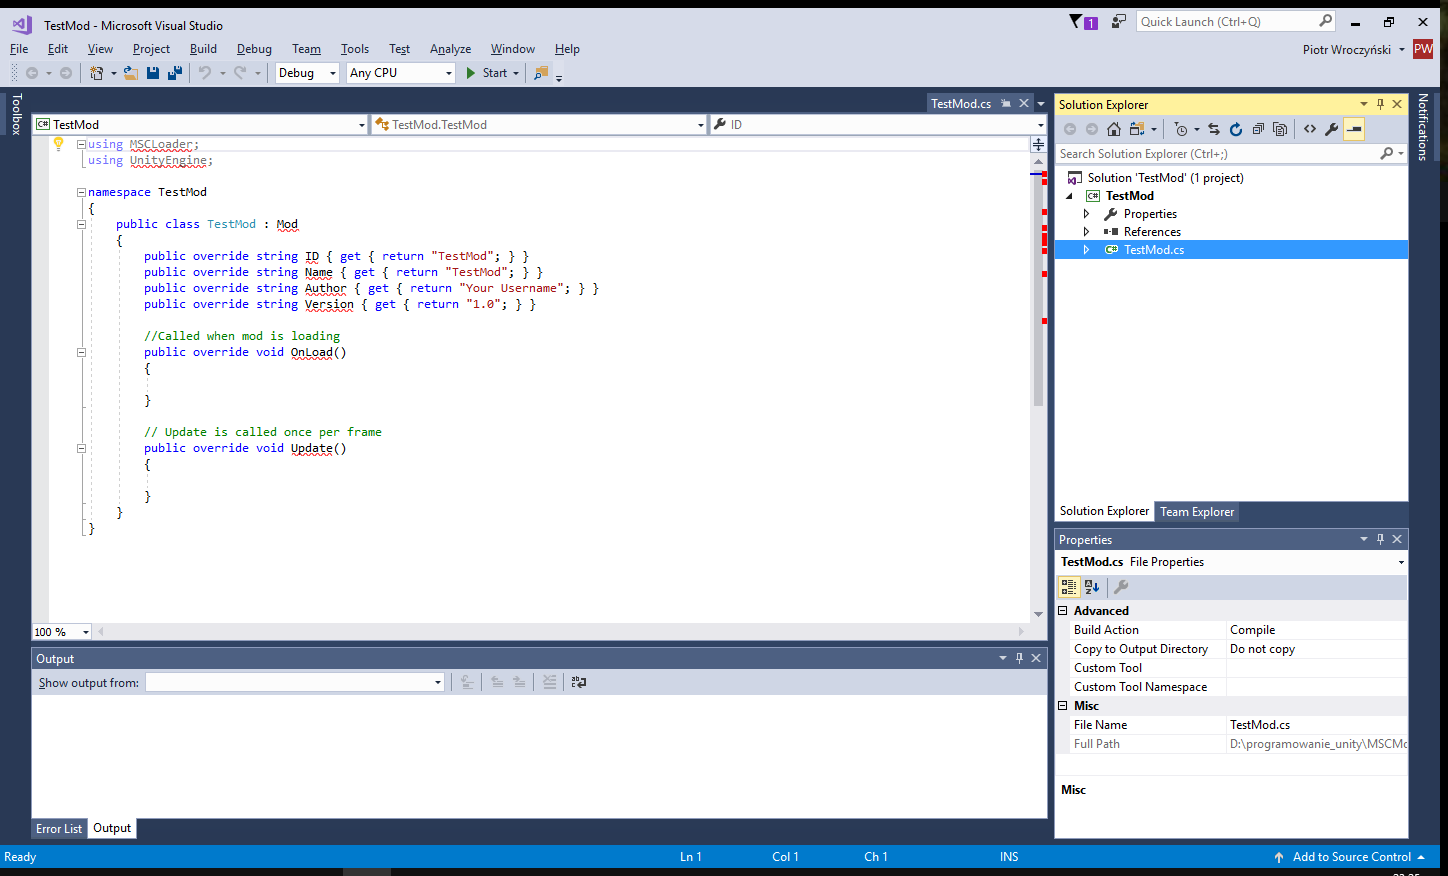The width and height of the screenshot is (1448, 876).
Task: Toggle Categorized view in the Properties panel
Action: (1069, 587)
